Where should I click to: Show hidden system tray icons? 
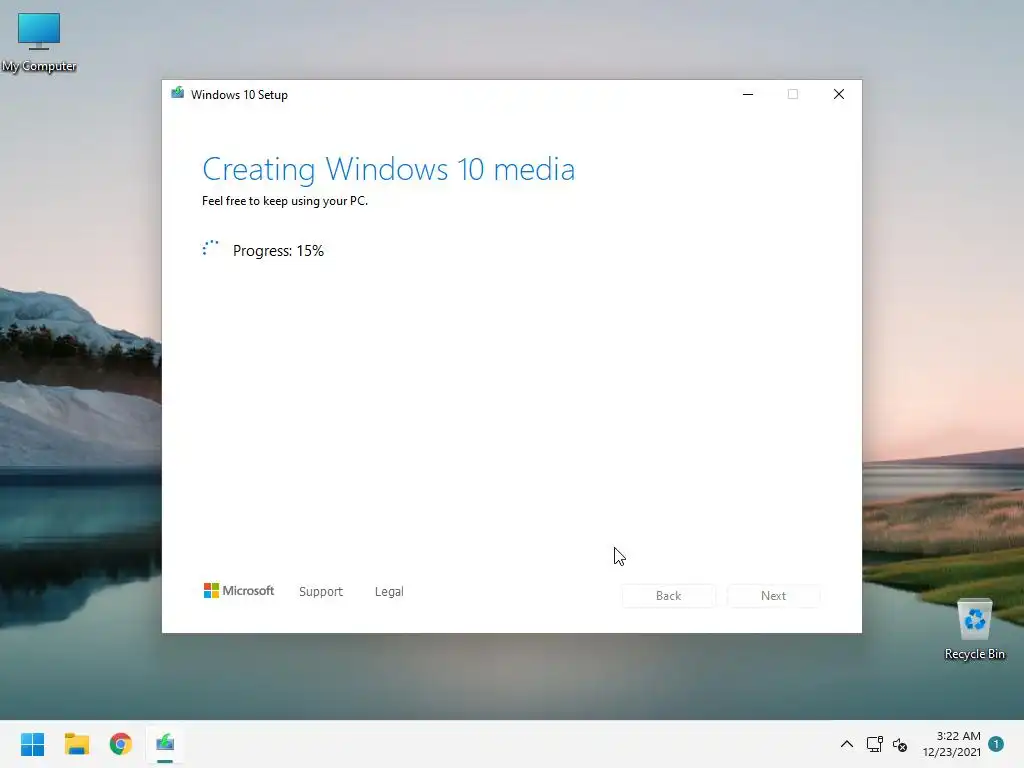pyautogui.click(x=846, y=744)
